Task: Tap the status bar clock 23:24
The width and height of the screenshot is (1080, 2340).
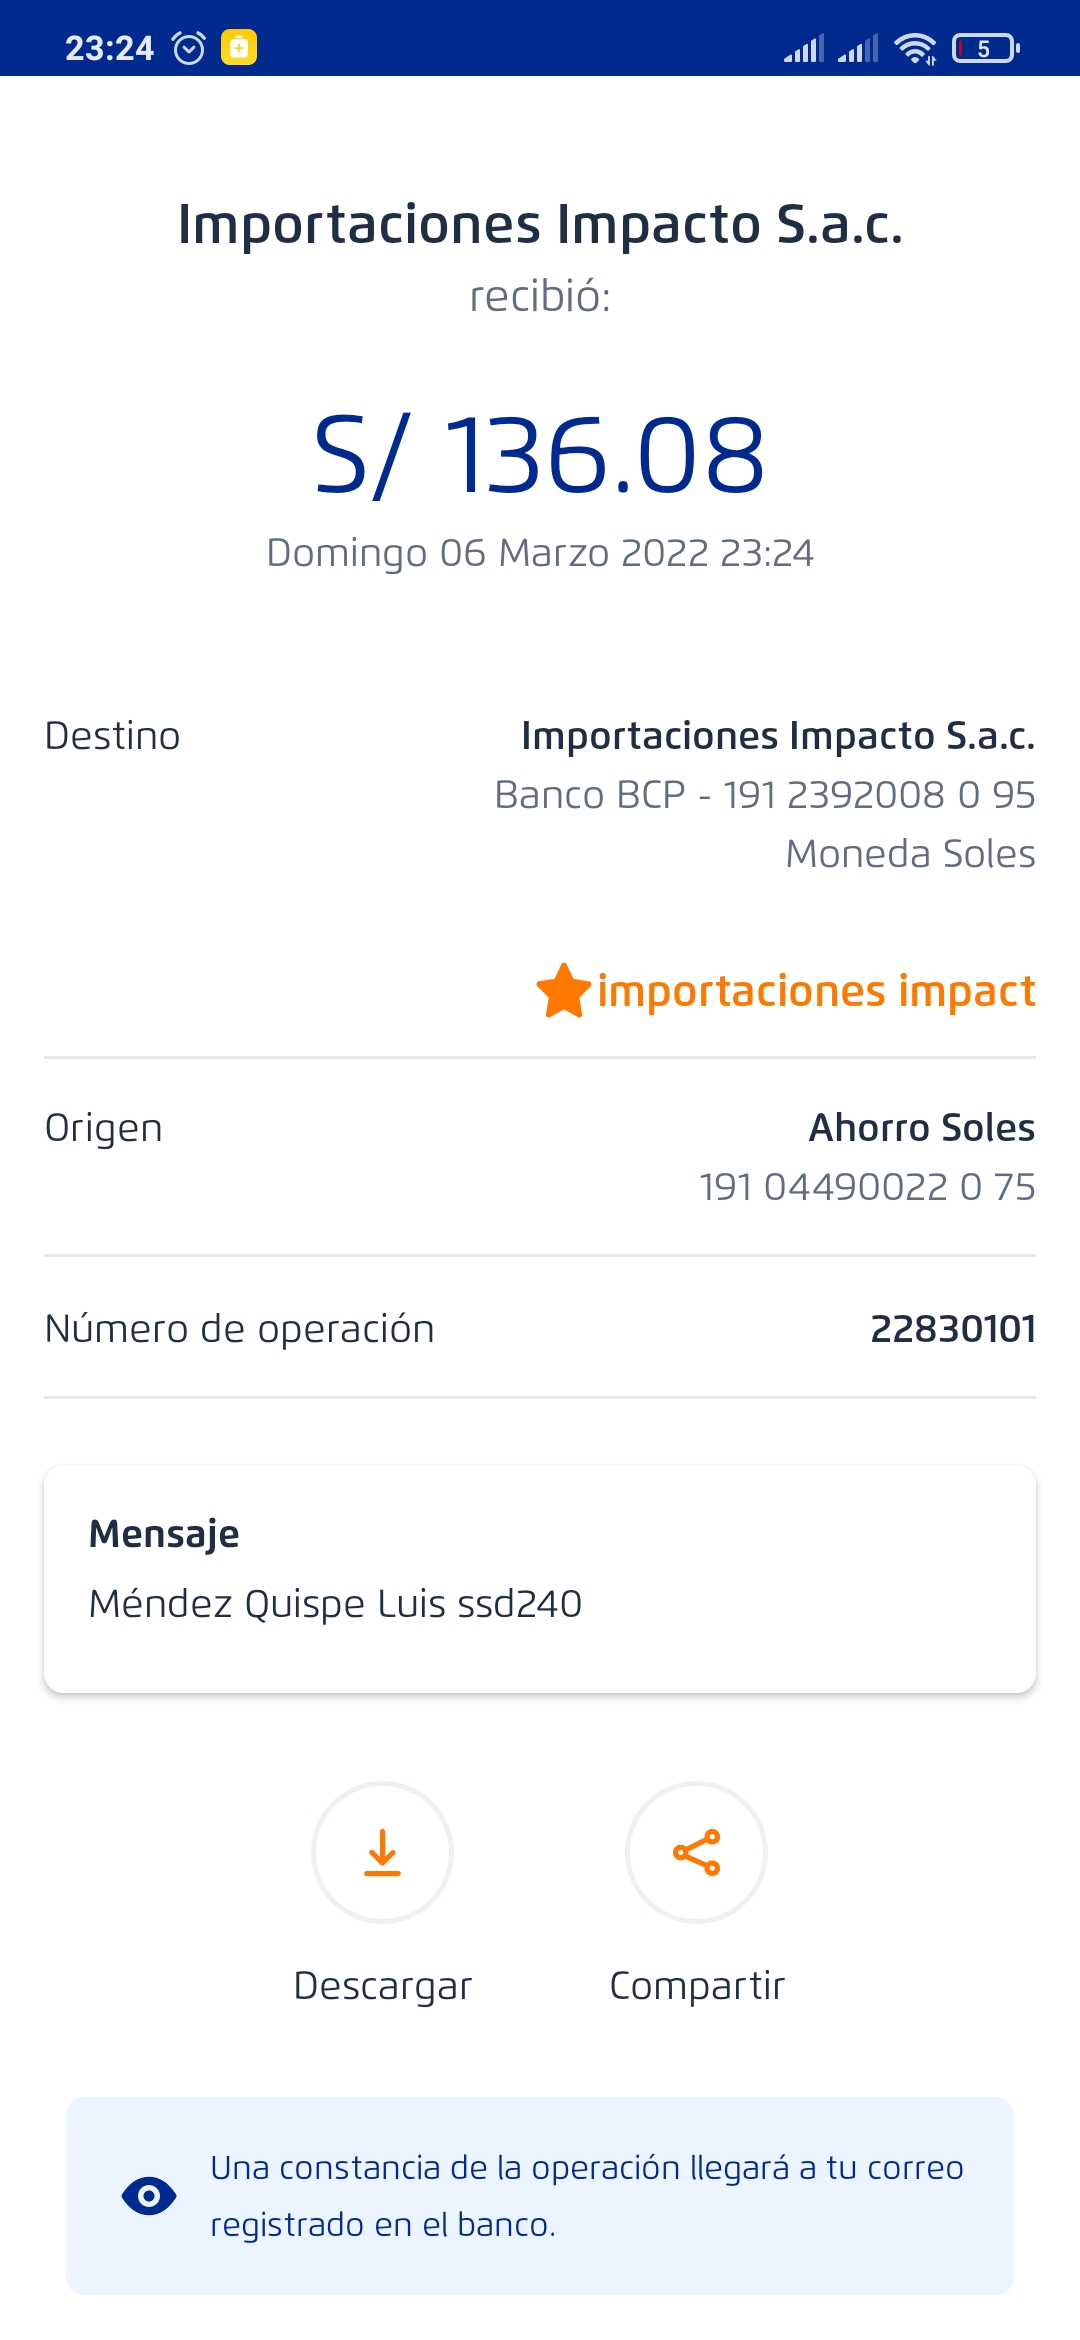Action: [x=109, y=48]
